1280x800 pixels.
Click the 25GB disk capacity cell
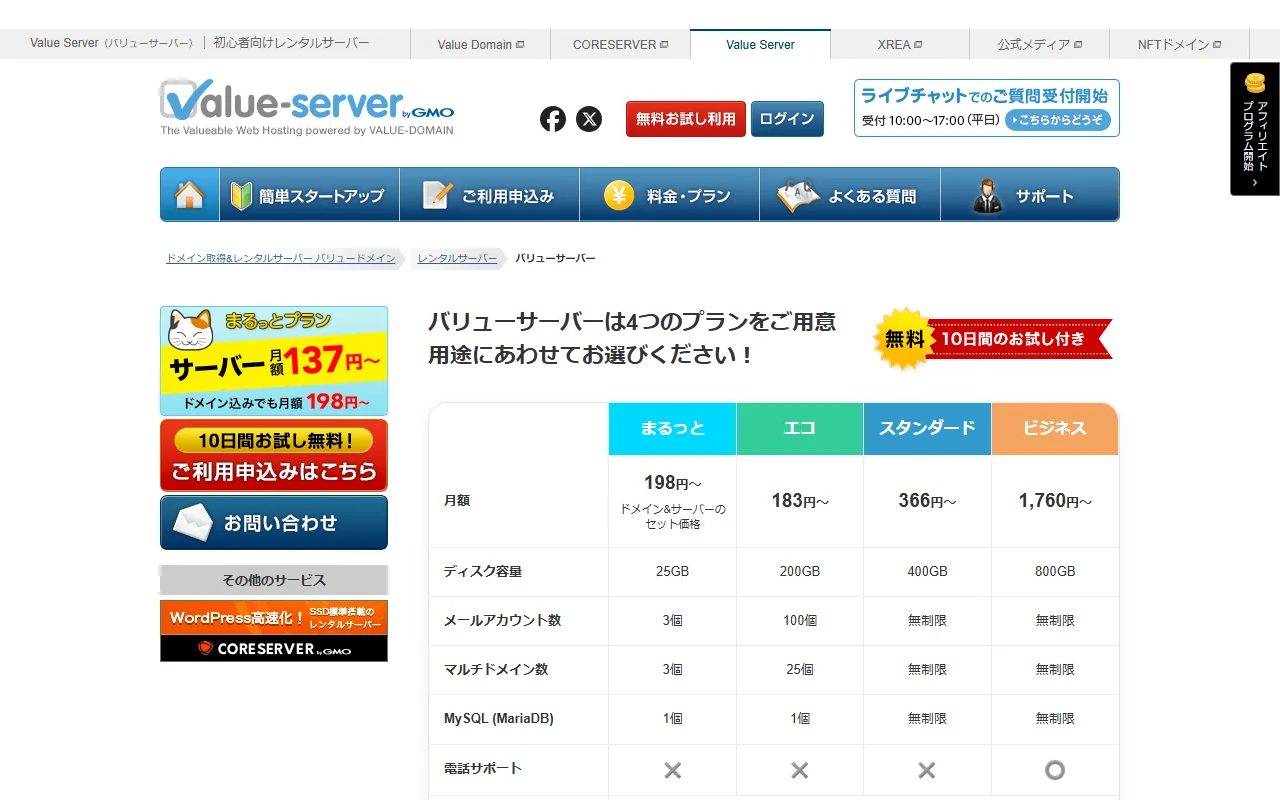[x=672, y=572]
